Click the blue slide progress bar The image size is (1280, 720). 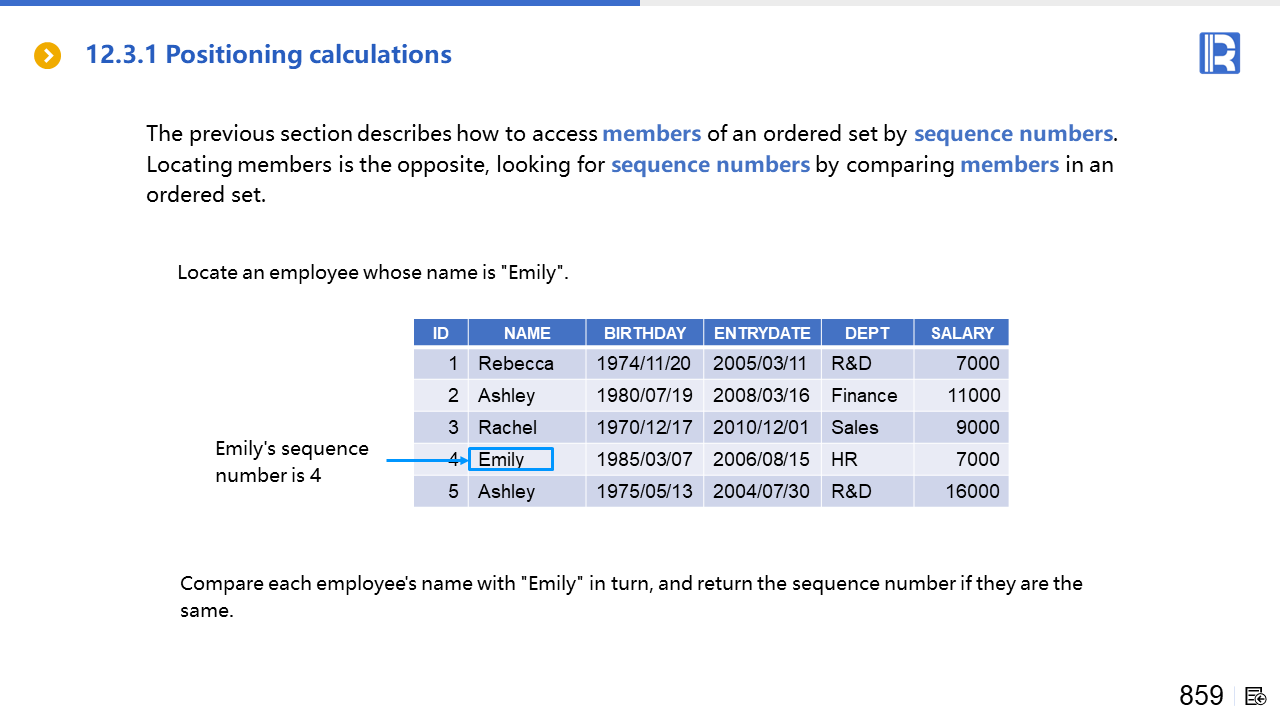pos(320,3)
